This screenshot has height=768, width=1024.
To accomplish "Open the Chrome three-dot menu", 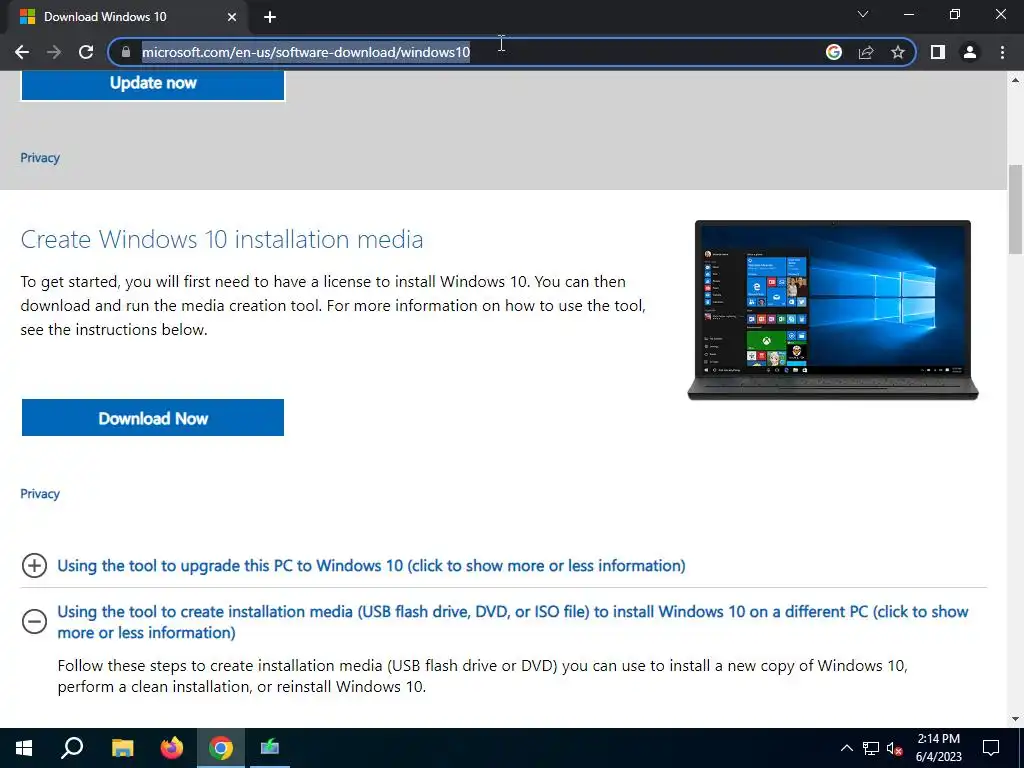I will [x=1002, y=52].
